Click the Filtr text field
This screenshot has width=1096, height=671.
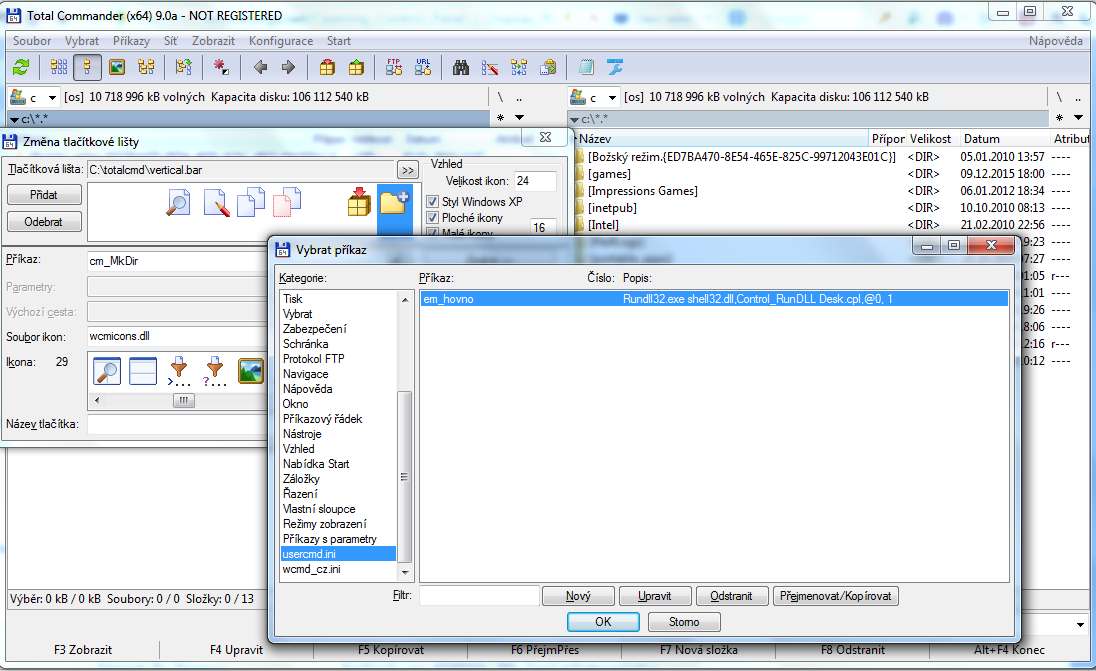(x=478, y=596)
